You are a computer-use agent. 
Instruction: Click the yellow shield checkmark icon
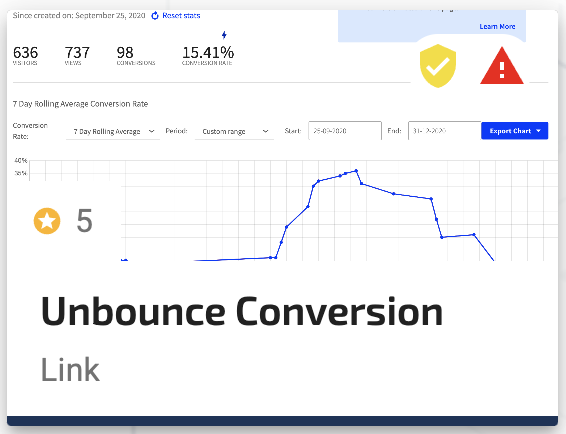coord(438,66)
